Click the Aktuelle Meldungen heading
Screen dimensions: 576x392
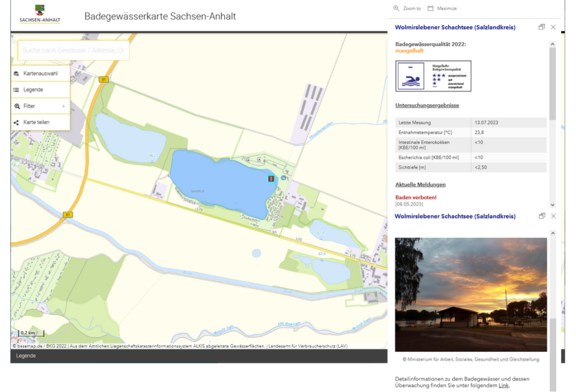tap(420, 184)
